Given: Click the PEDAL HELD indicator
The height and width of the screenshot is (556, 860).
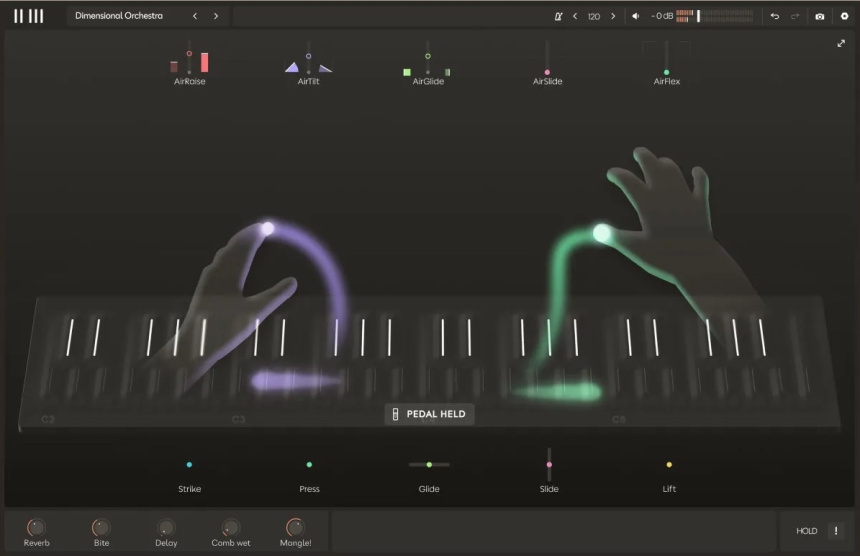Looking at the screenshot, I should tap(429, 414).
